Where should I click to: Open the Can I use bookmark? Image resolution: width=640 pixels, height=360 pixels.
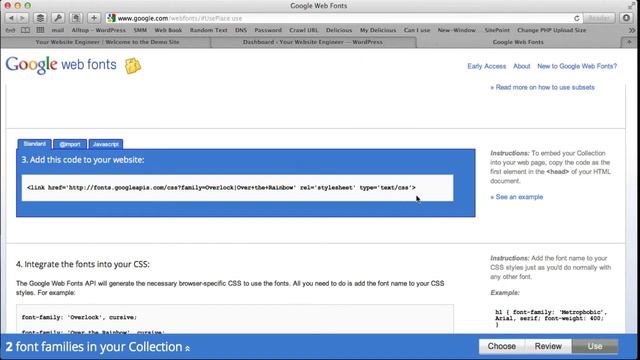click(417, 30)
